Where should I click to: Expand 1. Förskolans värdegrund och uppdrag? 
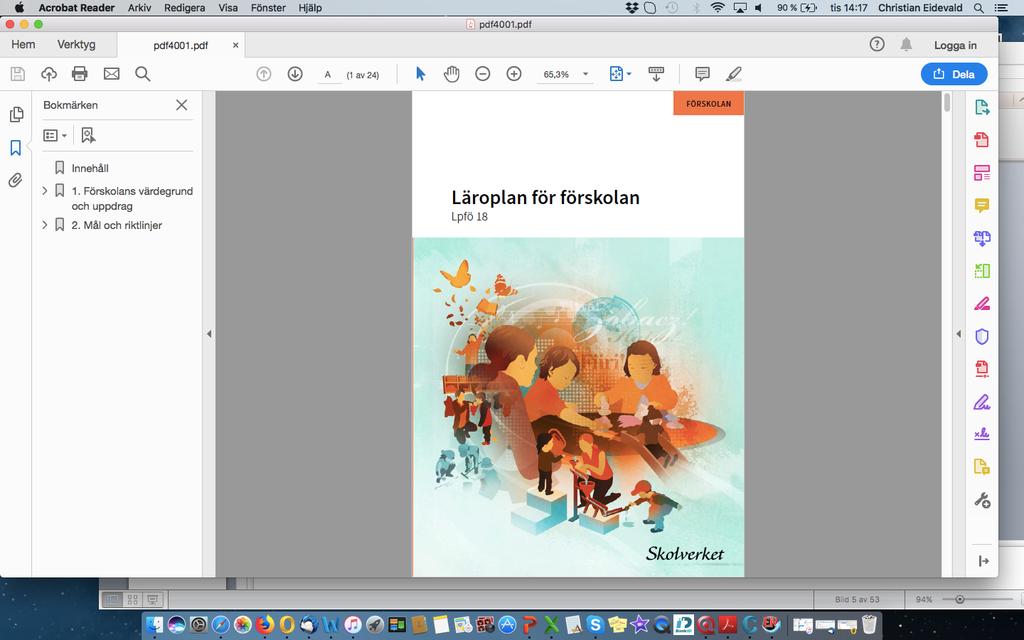tap(44, 191)
